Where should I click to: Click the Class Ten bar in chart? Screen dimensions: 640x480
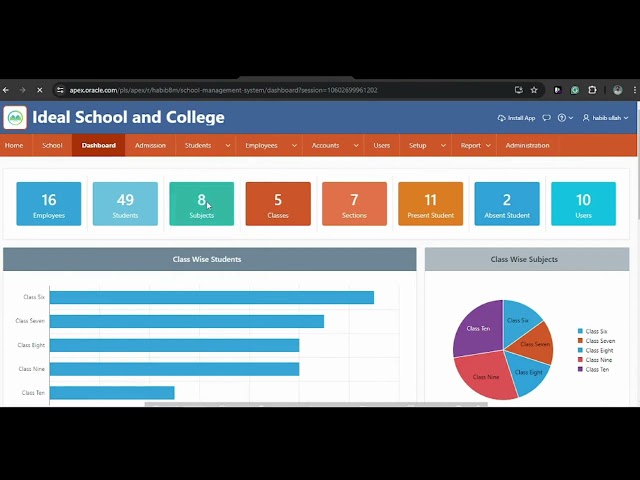pyautogui.click(x=112, y=393)
